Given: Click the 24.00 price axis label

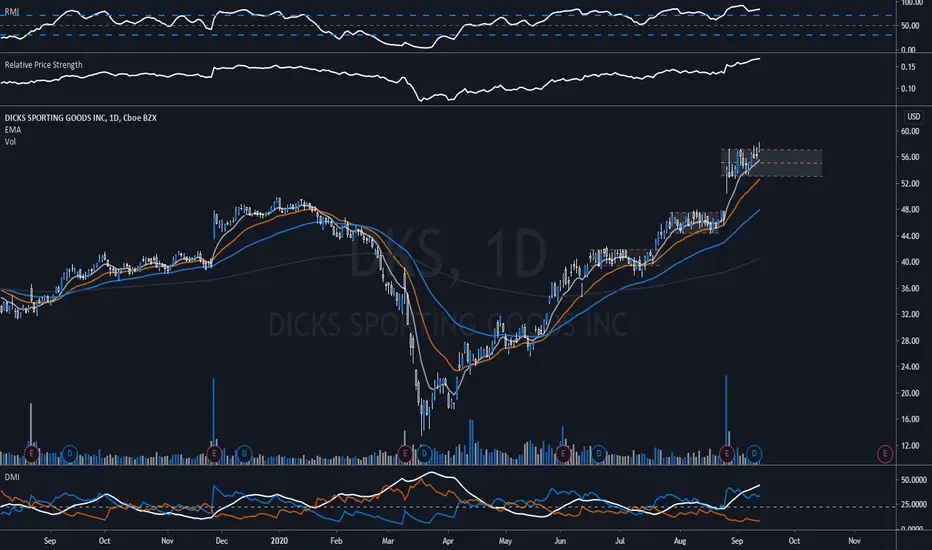Looking at the screenshot, I should coord(910,367).
